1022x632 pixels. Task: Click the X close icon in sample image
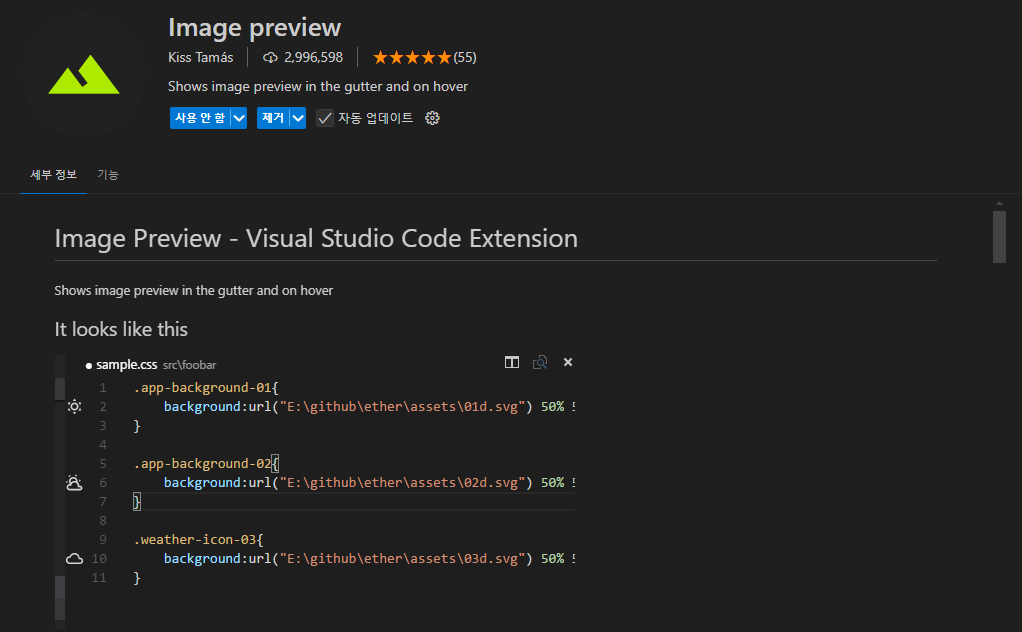pos(568,362)
